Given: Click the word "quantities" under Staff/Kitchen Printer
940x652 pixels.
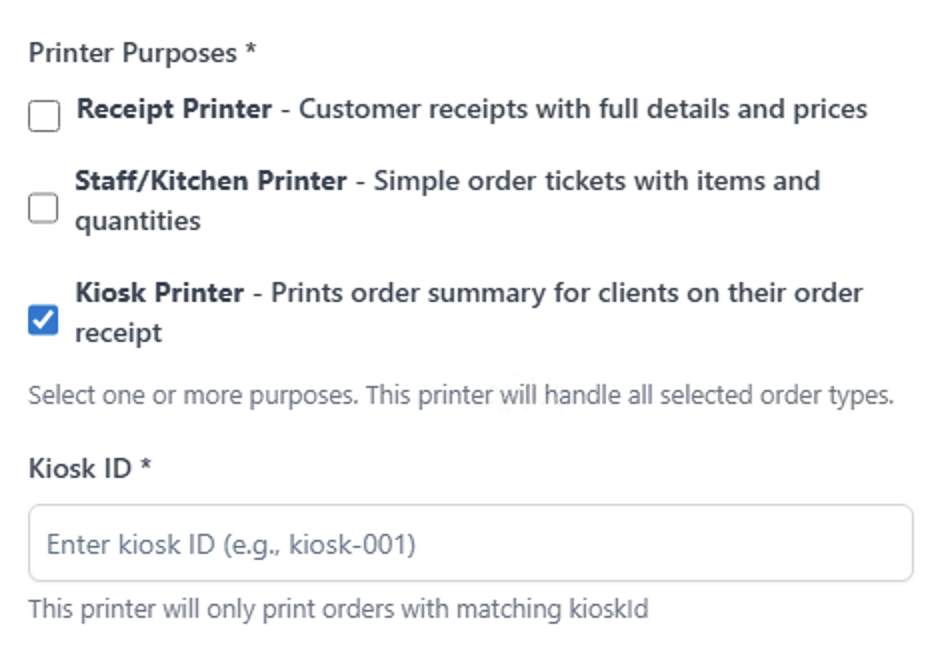Looking at the screenshot, I should point(138,221).
